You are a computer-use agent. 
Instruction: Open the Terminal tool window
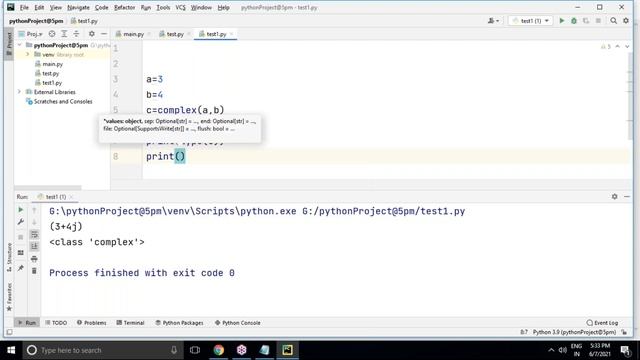pos(131,323)
